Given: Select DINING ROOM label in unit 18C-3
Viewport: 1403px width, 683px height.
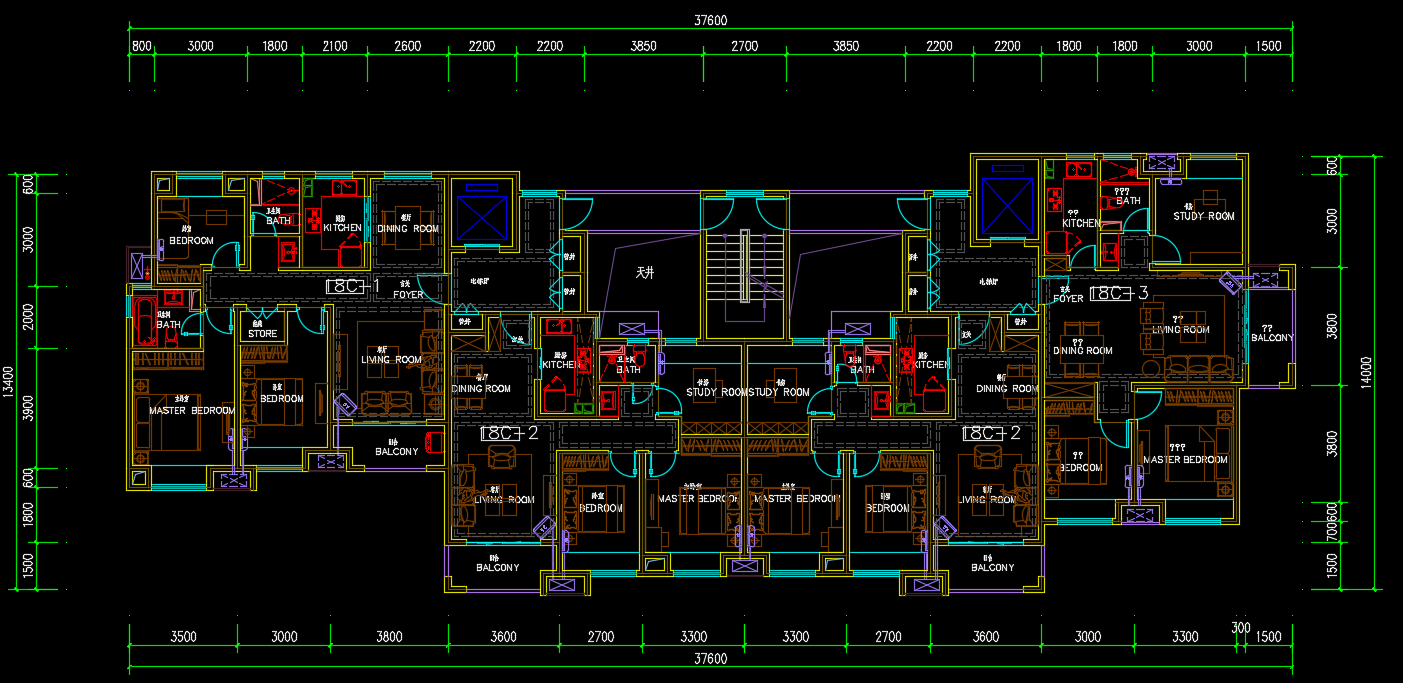Looking at the screenshot, I should [1083, 350].
